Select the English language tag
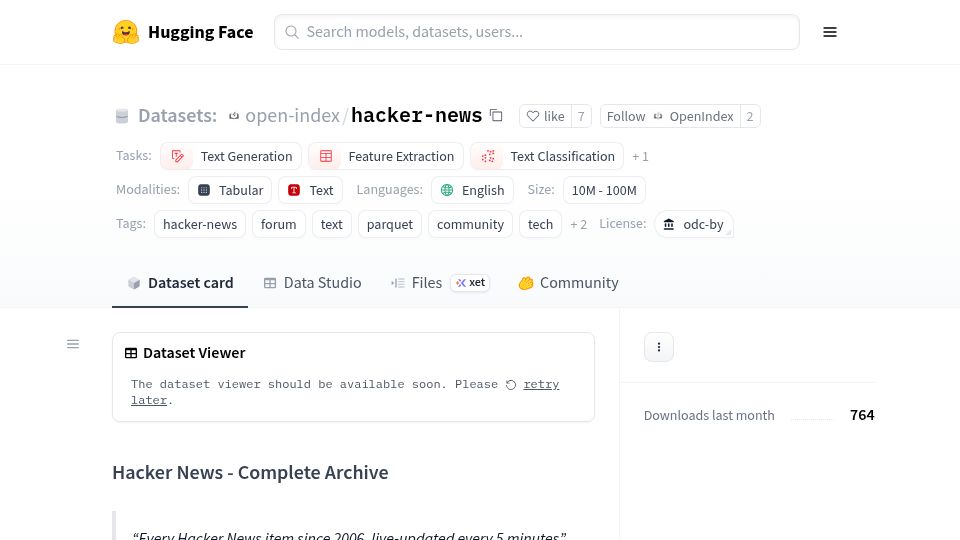The width and height of the screenshot is (960, 540). click(x=472, y=190)
